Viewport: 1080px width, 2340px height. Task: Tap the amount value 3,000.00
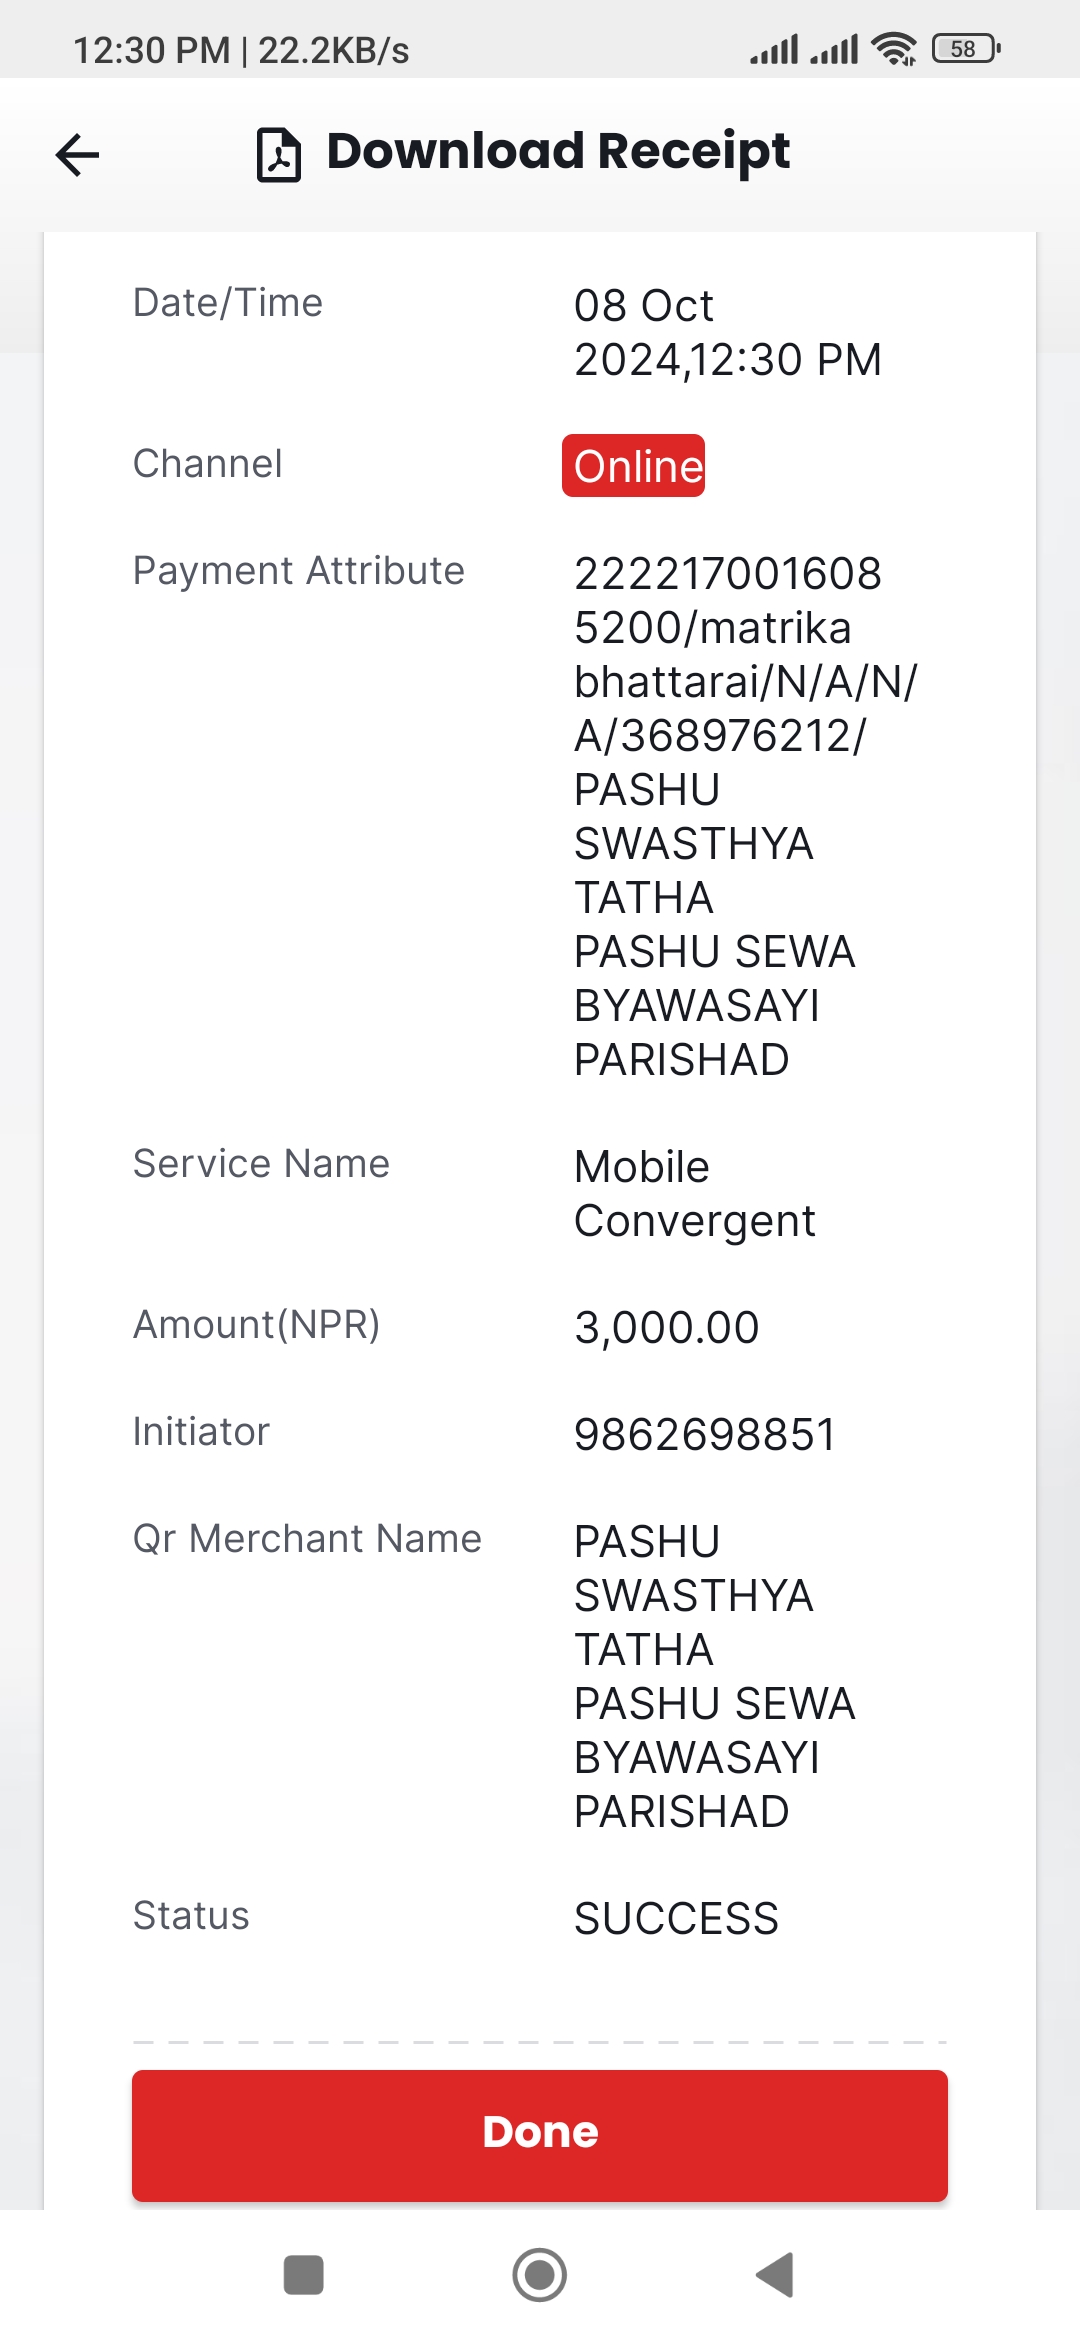[667, 1327]
